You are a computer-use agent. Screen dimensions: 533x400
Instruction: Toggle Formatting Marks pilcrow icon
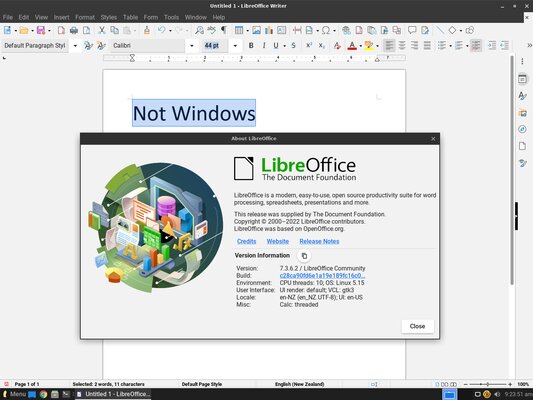pyautogui.click(x=224, y=30)
